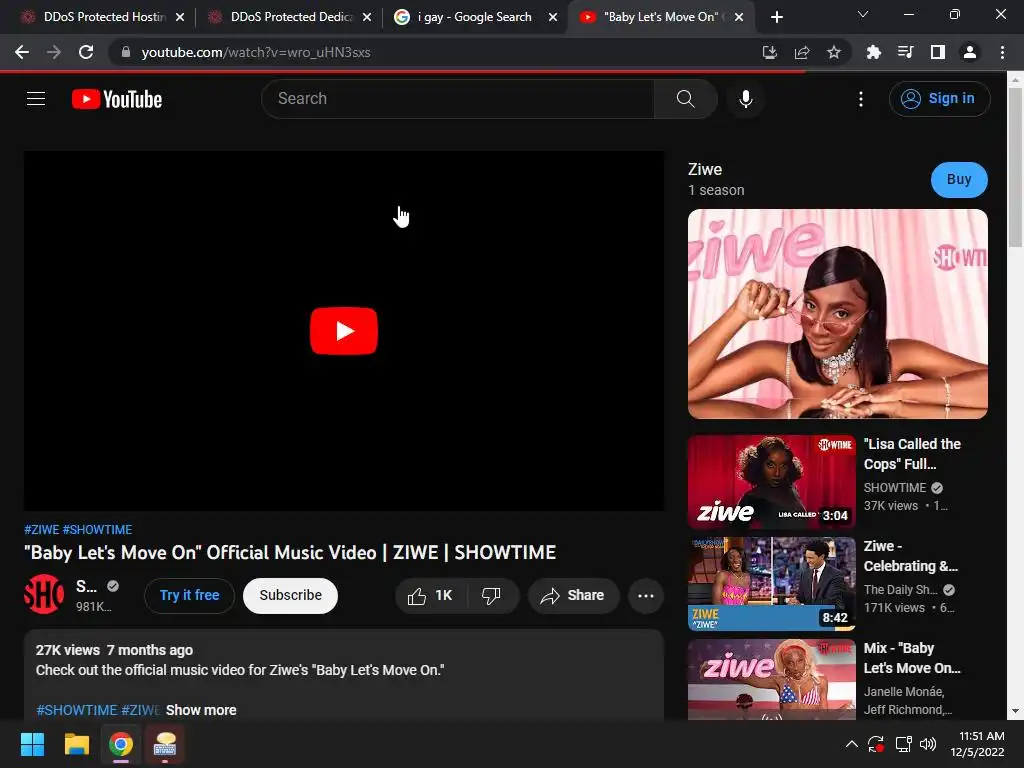Share this page from address bar
This screenshot has height=768, width=1024.
(802, 52)
